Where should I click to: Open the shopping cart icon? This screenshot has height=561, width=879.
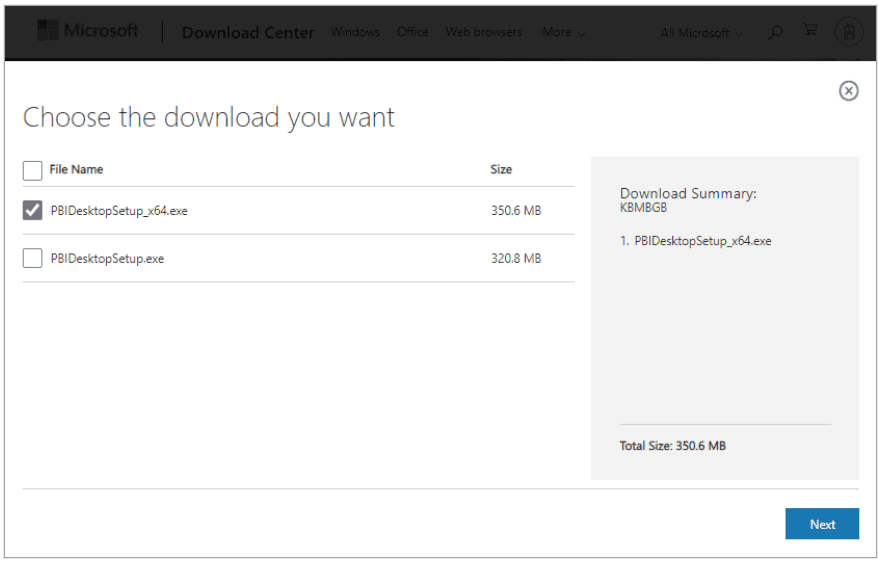click(810, 31)
